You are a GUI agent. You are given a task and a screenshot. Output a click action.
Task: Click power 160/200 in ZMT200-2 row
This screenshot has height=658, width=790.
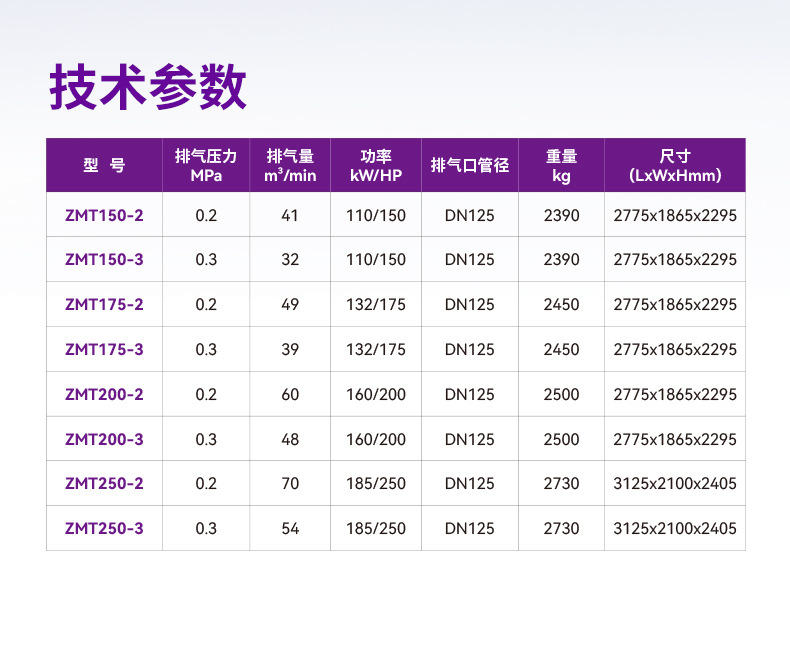point(376,394)
